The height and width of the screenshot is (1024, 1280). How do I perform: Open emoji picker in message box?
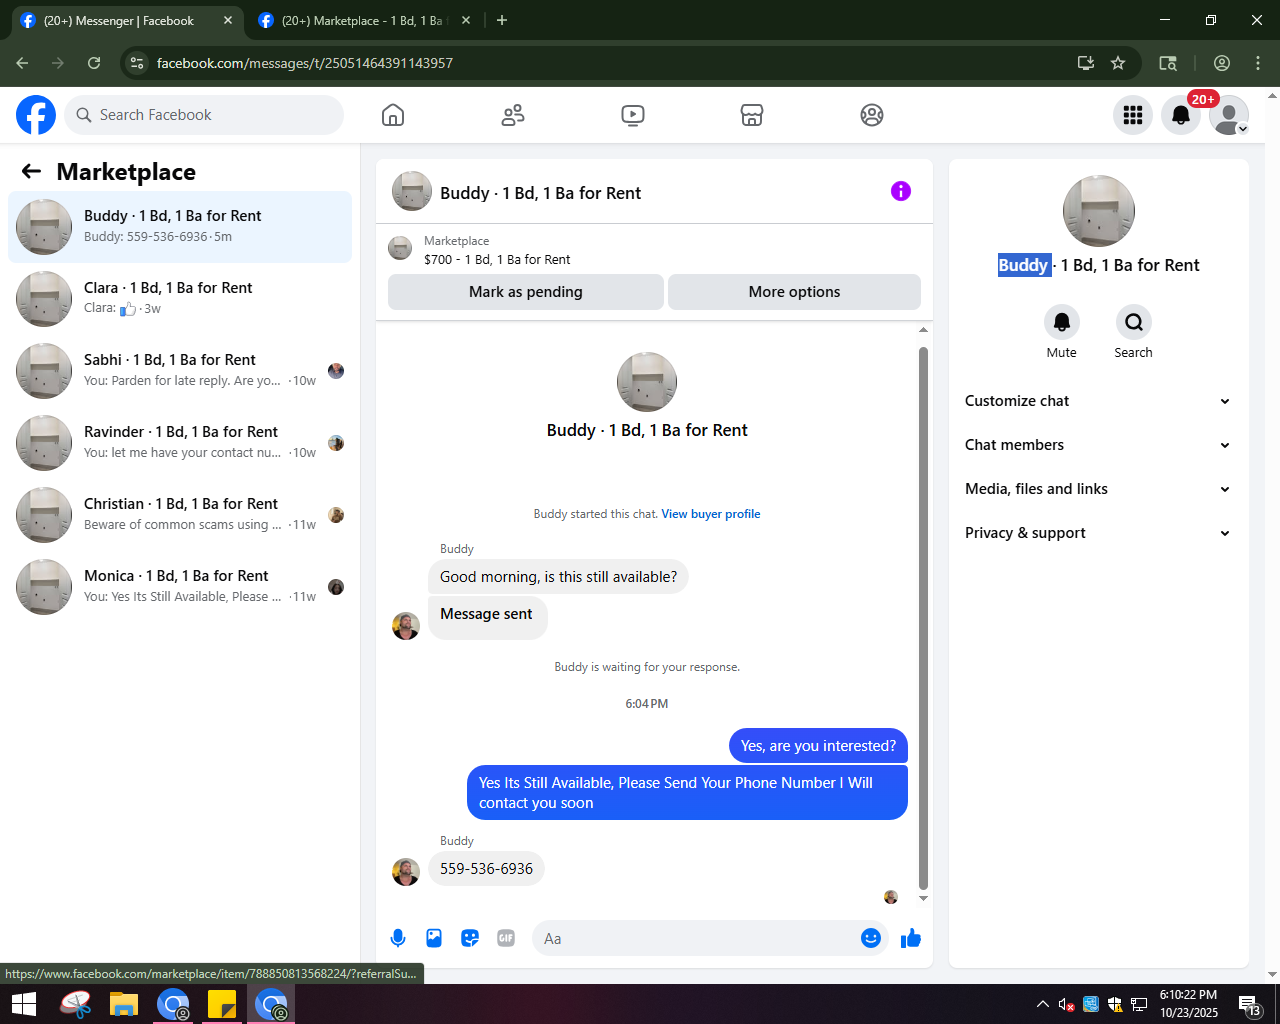pyautogui.click(x=871, y=938)
